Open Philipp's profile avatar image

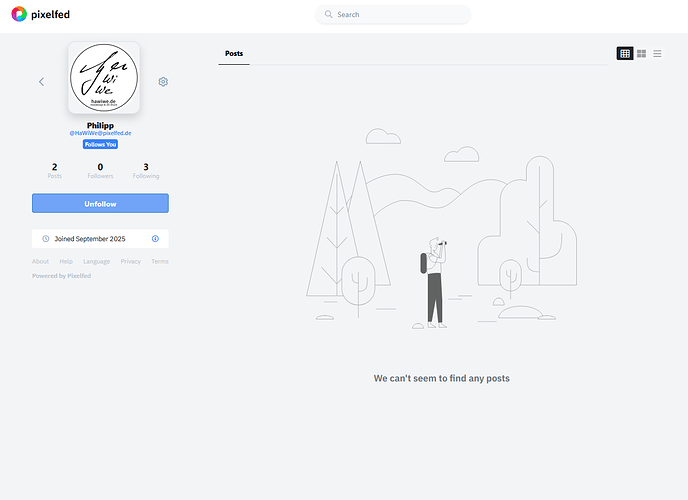point(103,78)
